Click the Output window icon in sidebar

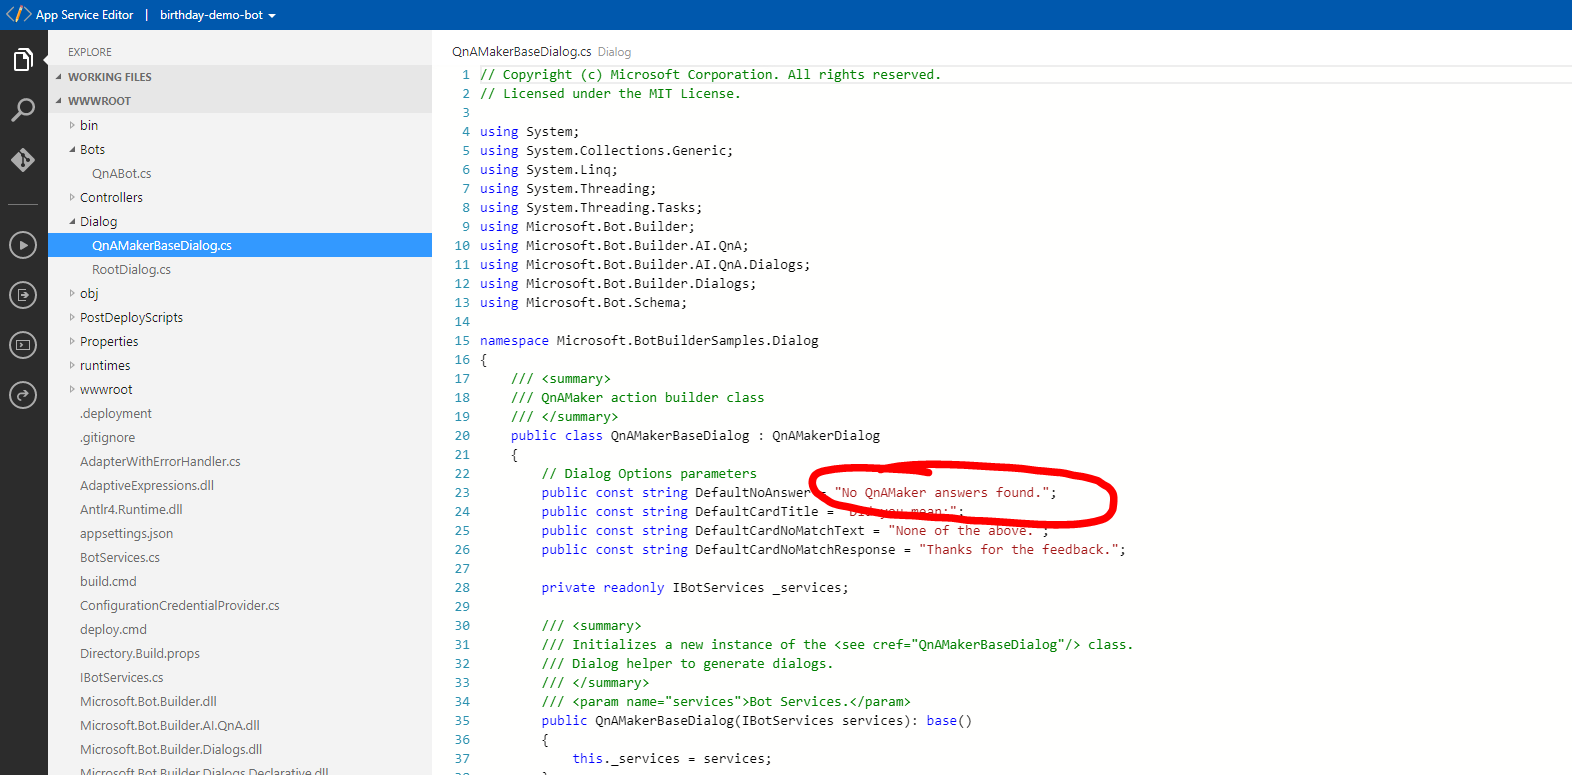point(23,295)
